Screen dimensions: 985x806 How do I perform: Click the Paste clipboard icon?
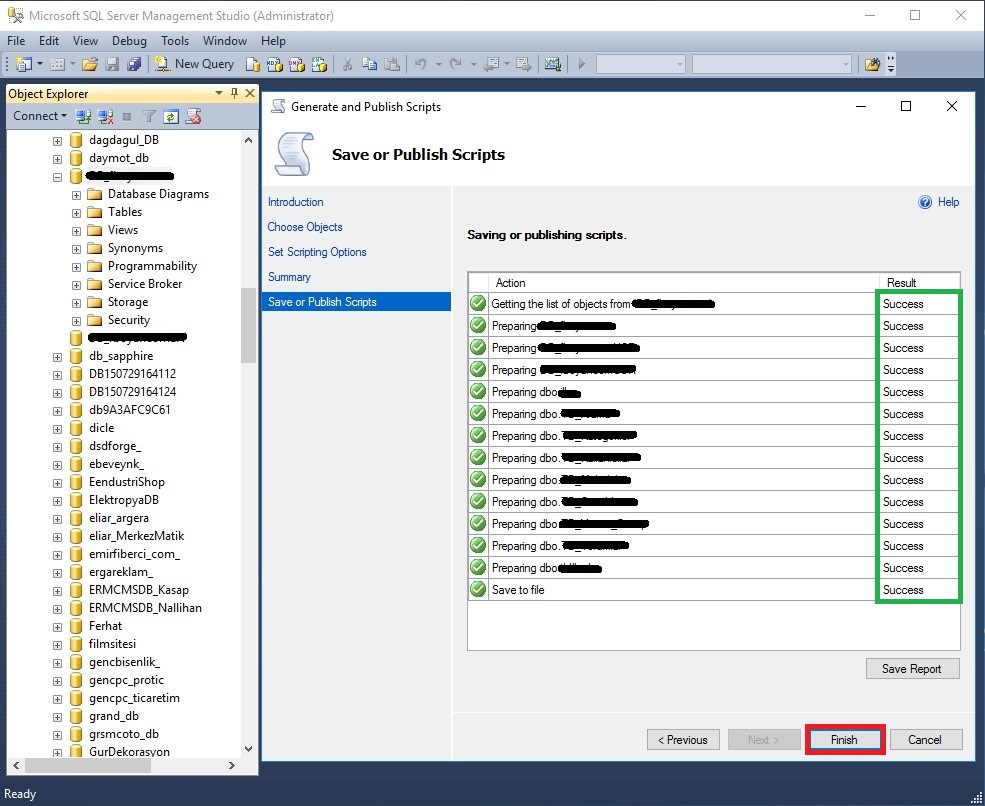coord(392,63)
